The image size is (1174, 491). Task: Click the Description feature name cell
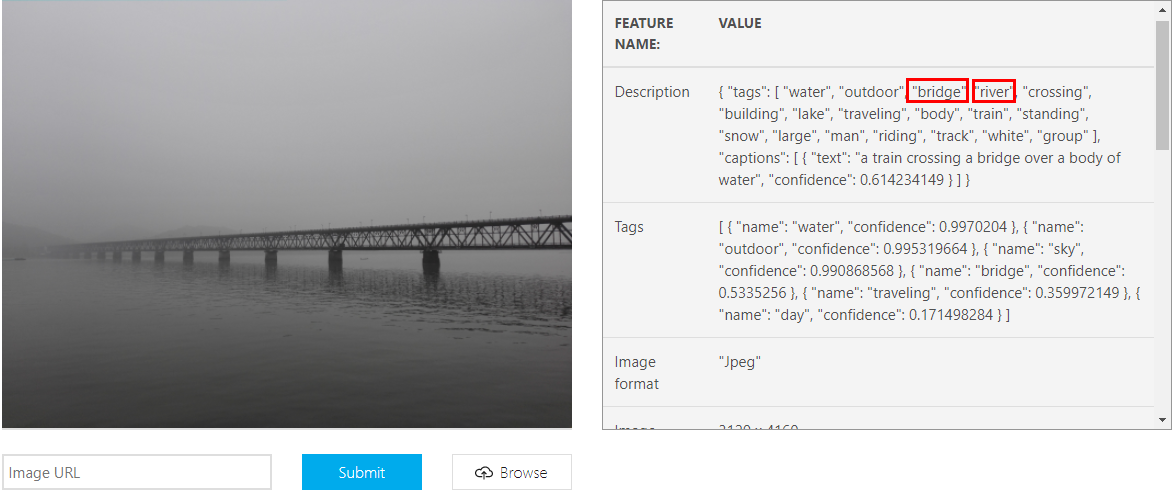point(652,92)
